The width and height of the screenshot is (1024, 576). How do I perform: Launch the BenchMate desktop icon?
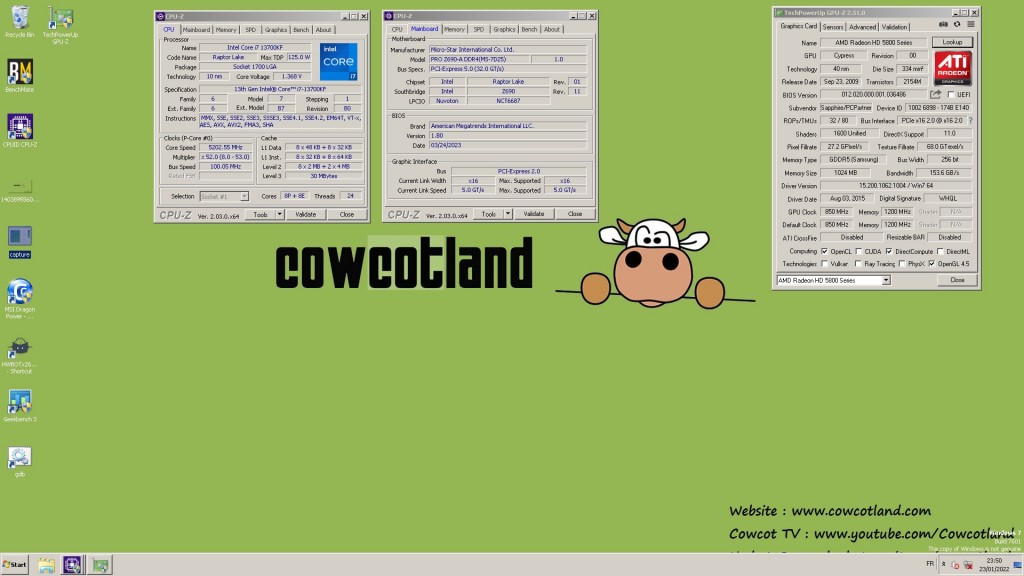[20, 75]
